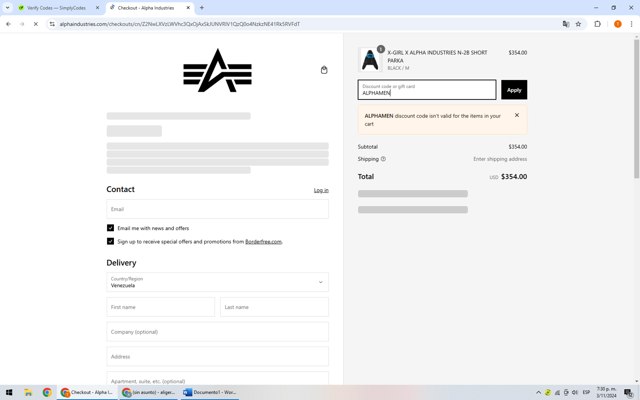Viewport: 640px width, 400px height.
Task: Click the page vertical scrollbar
Action: click(x=636, y=109)
